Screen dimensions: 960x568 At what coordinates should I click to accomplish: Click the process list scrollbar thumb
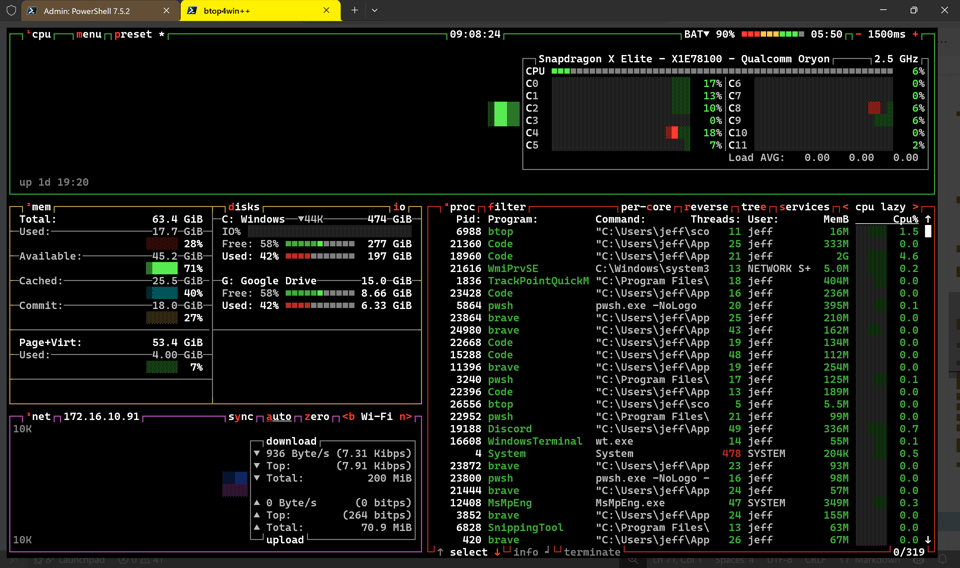point(928,231)
